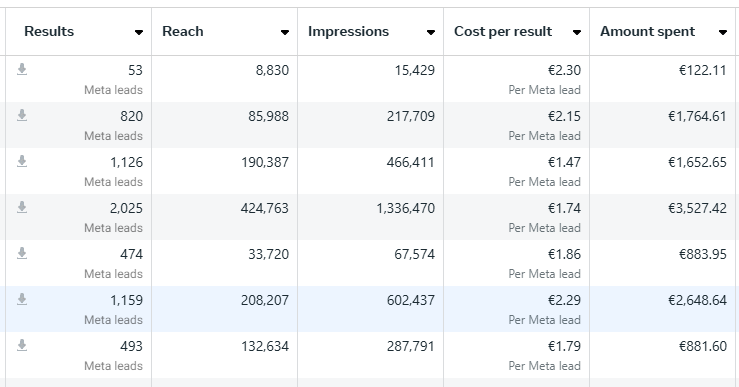Sort by the Cost per result header

point(503,32)
